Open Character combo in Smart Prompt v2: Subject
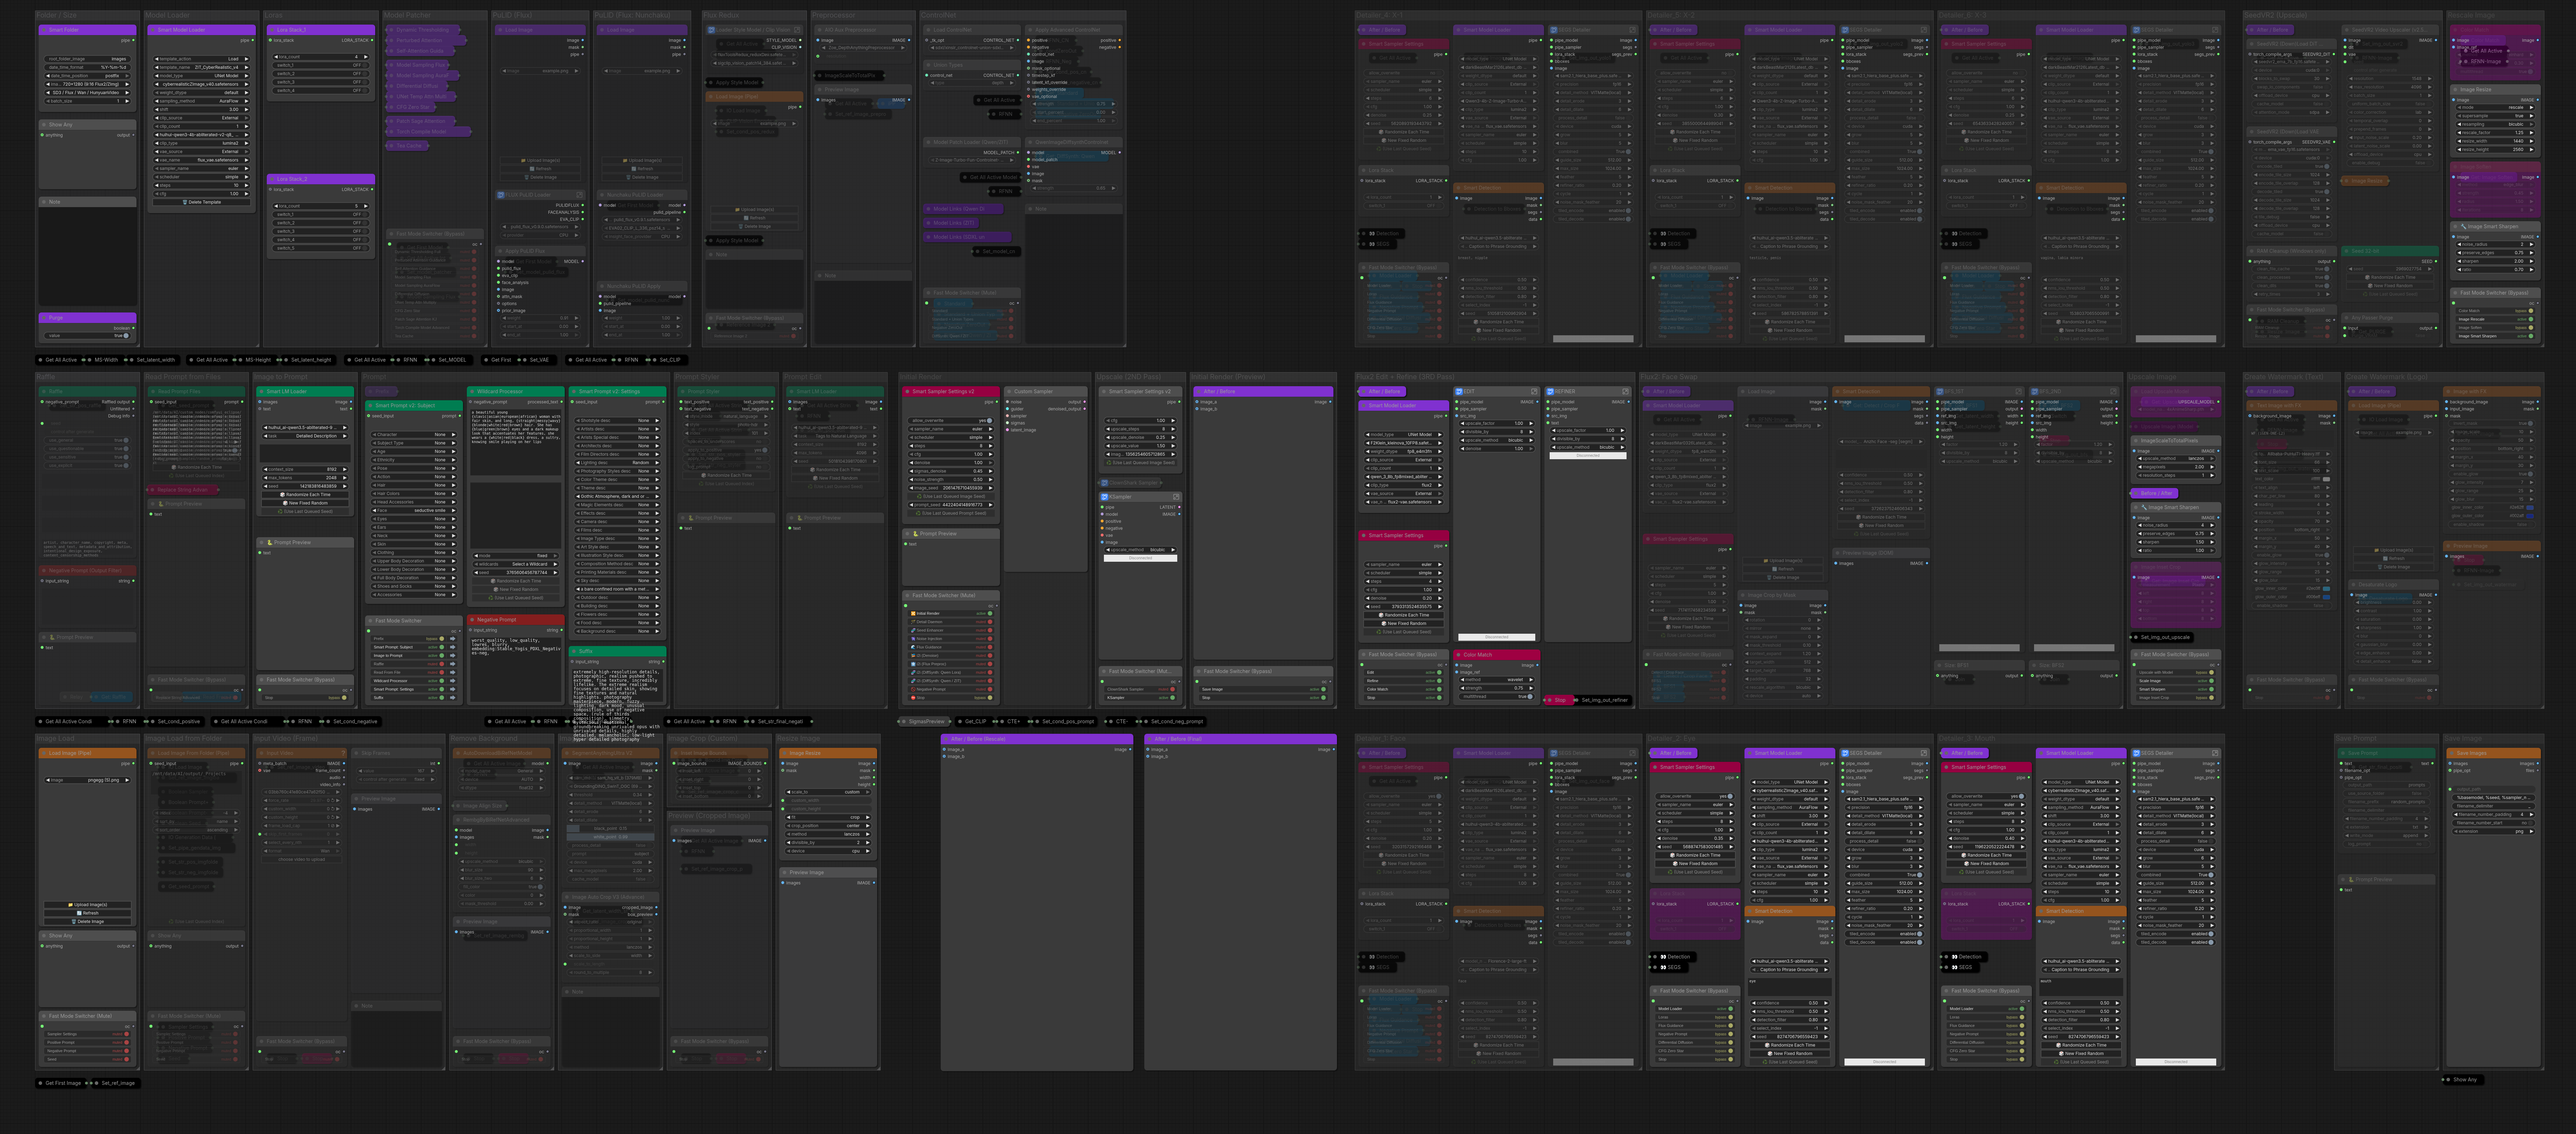Image resolution: width=2576 pixels, height=1134 pixels. 413,435
